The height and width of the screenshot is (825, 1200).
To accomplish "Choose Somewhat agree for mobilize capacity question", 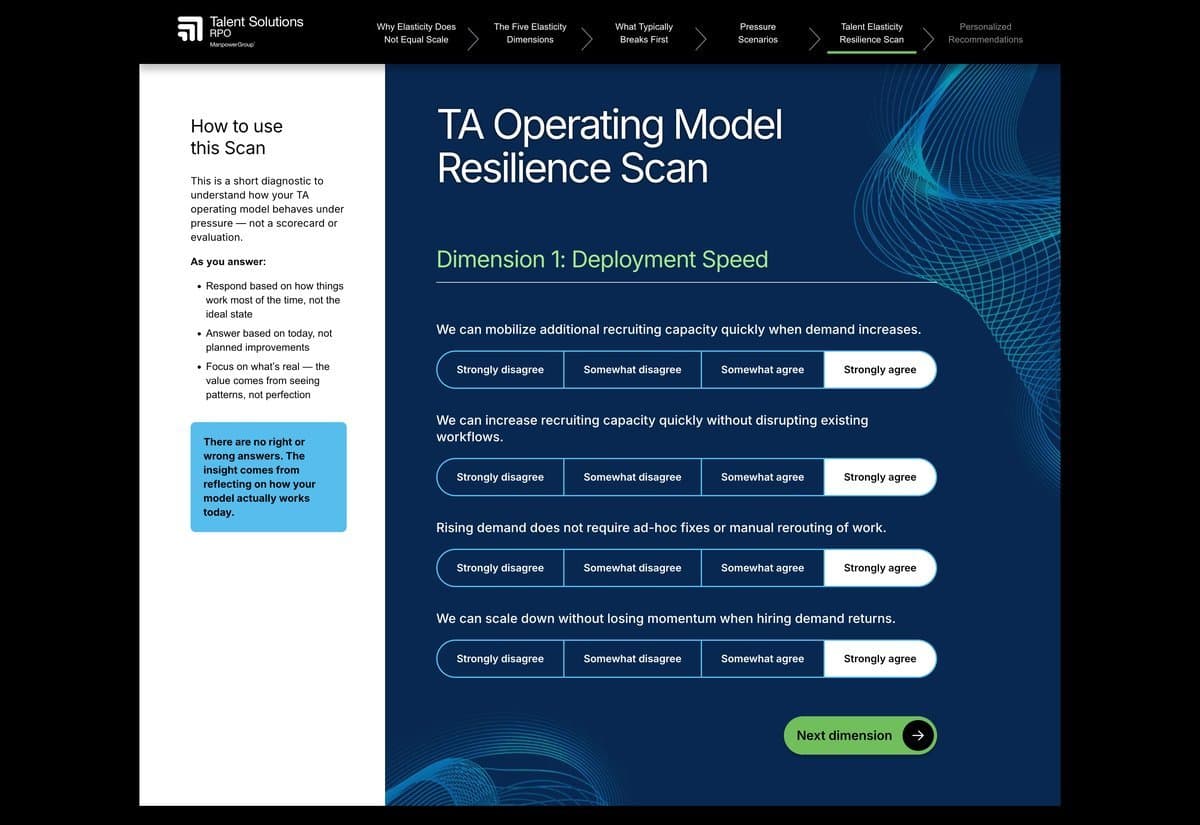I will pyautogui.click(x=762, y=370).
